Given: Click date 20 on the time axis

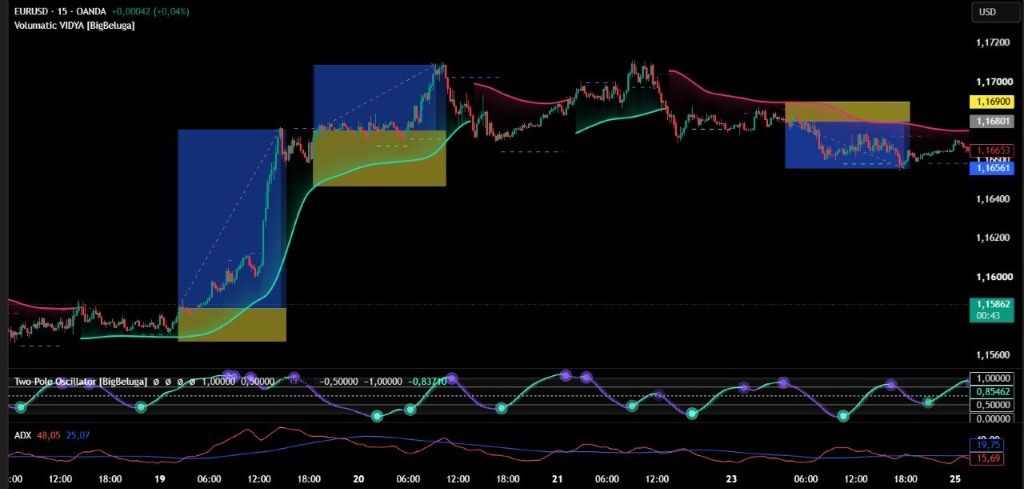Looking at the screenshot, I should click(359, 479).
